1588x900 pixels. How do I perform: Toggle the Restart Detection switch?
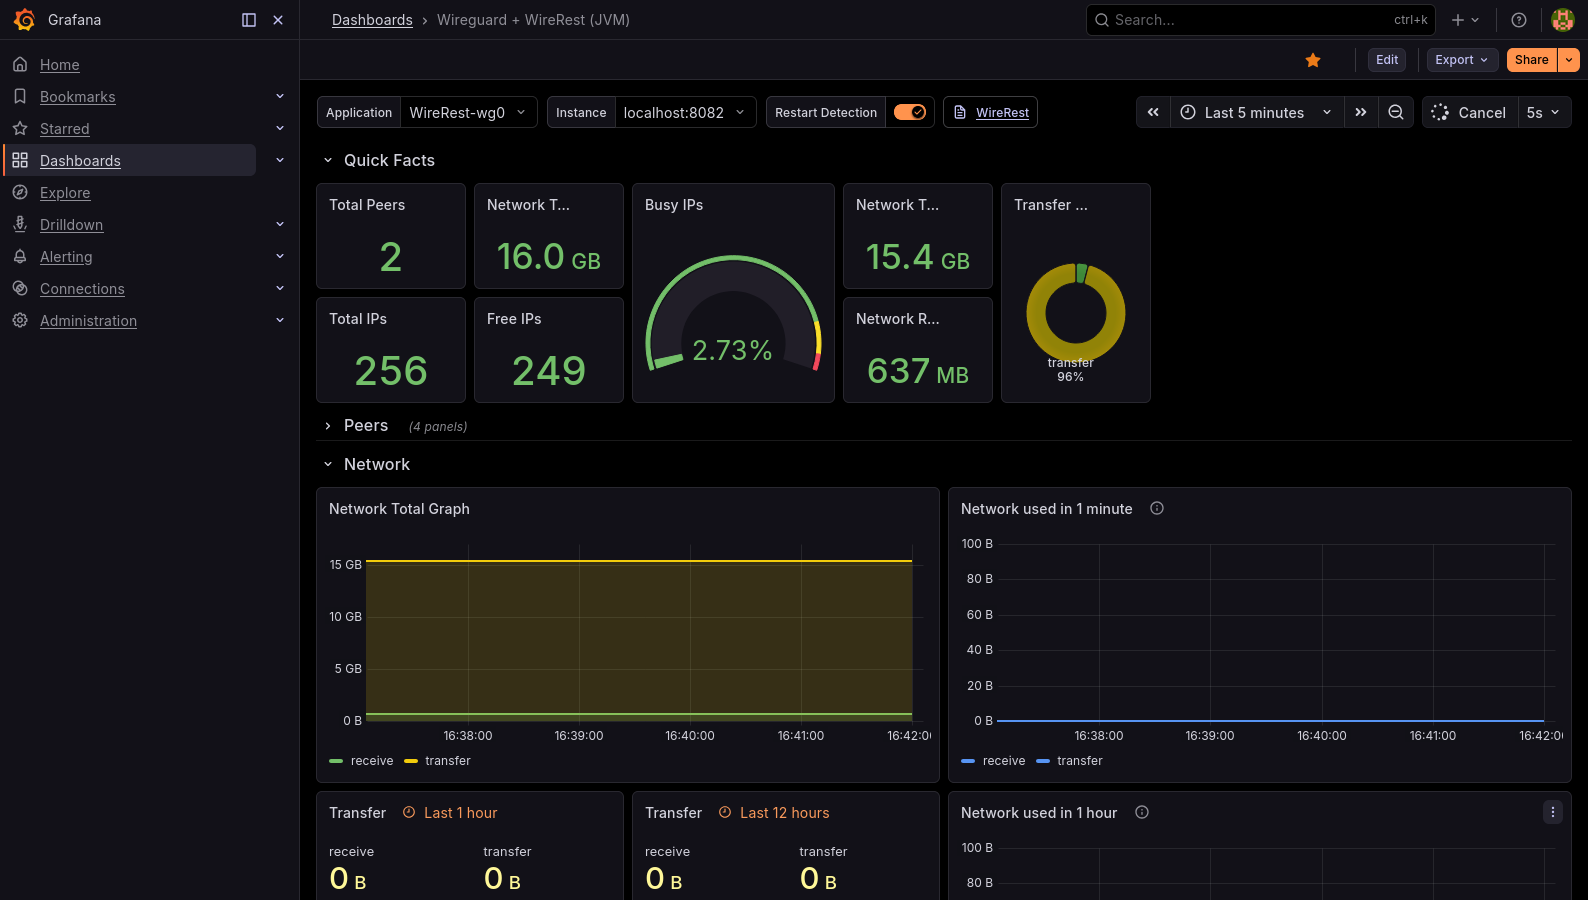[x=910, y=113]
